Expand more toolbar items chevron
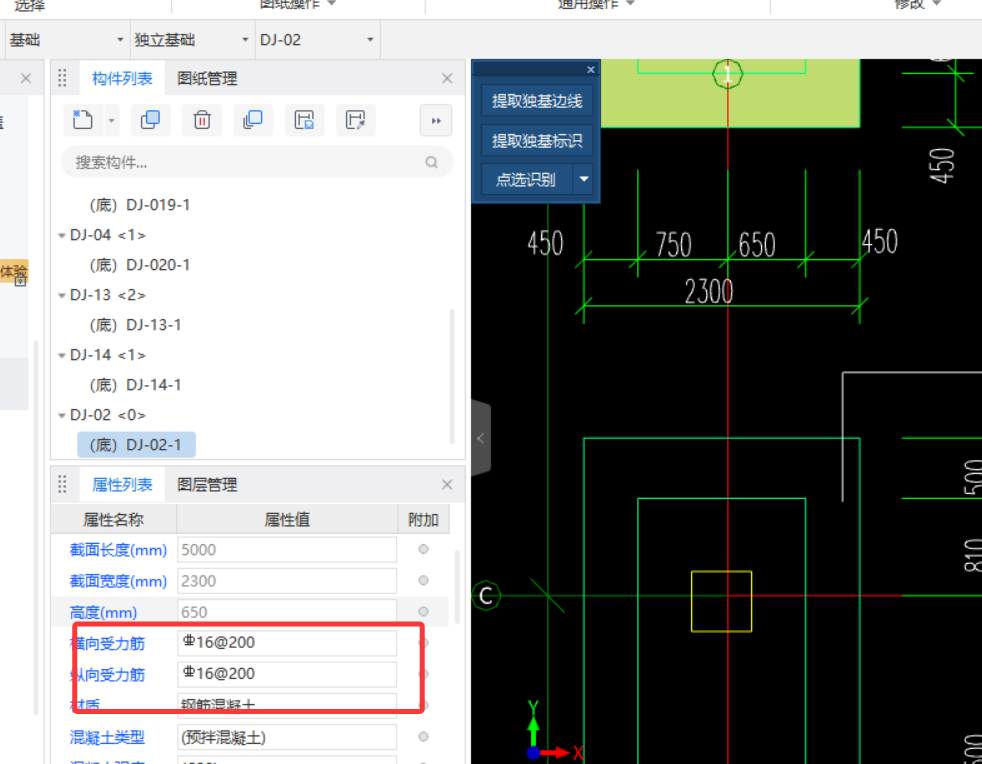Viewport: 982px width, 764px height. (x=436, y=120)
